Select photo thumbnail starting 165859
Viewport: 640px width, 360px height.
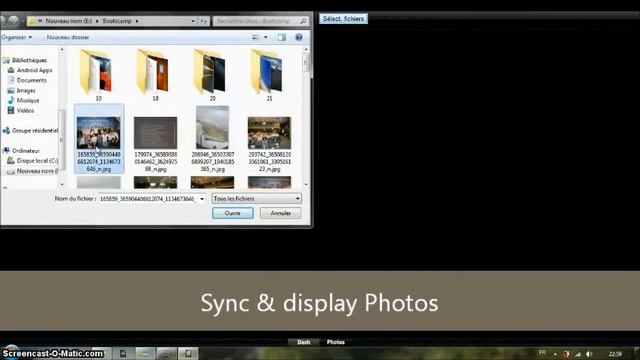(x=99, y=139)
